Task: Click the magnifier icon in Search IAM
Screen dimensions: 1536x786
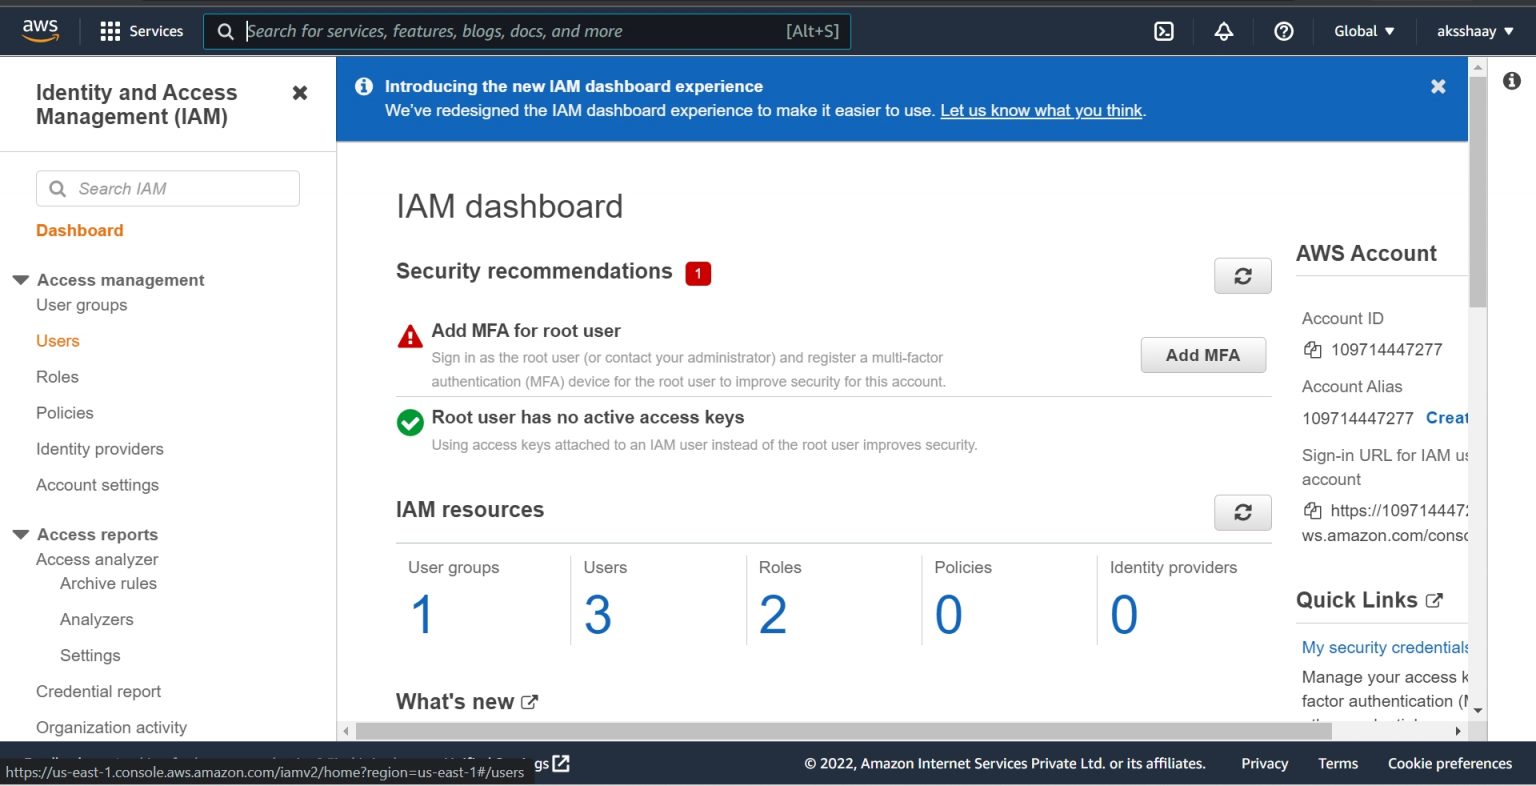Action: pos(58,189)
